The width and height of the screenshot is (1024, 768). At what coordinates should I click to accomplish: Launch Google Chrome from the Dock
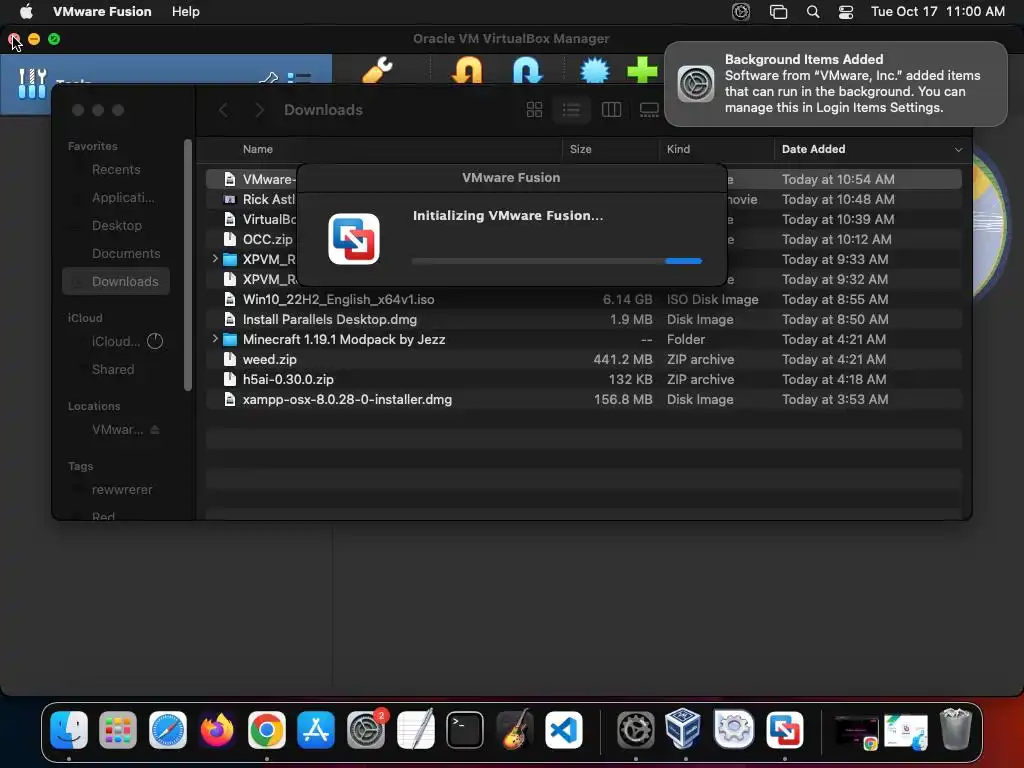(266, 729)
